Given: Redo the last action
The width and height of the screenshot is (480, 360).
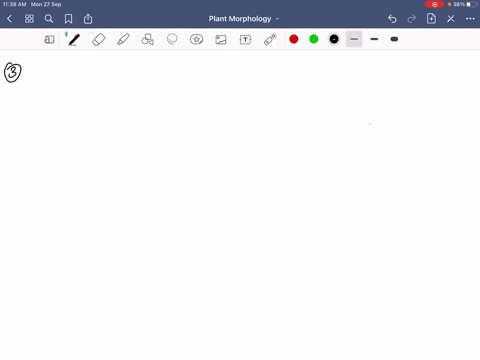Looking at the screenshot, I should click(x=412, y=19).
